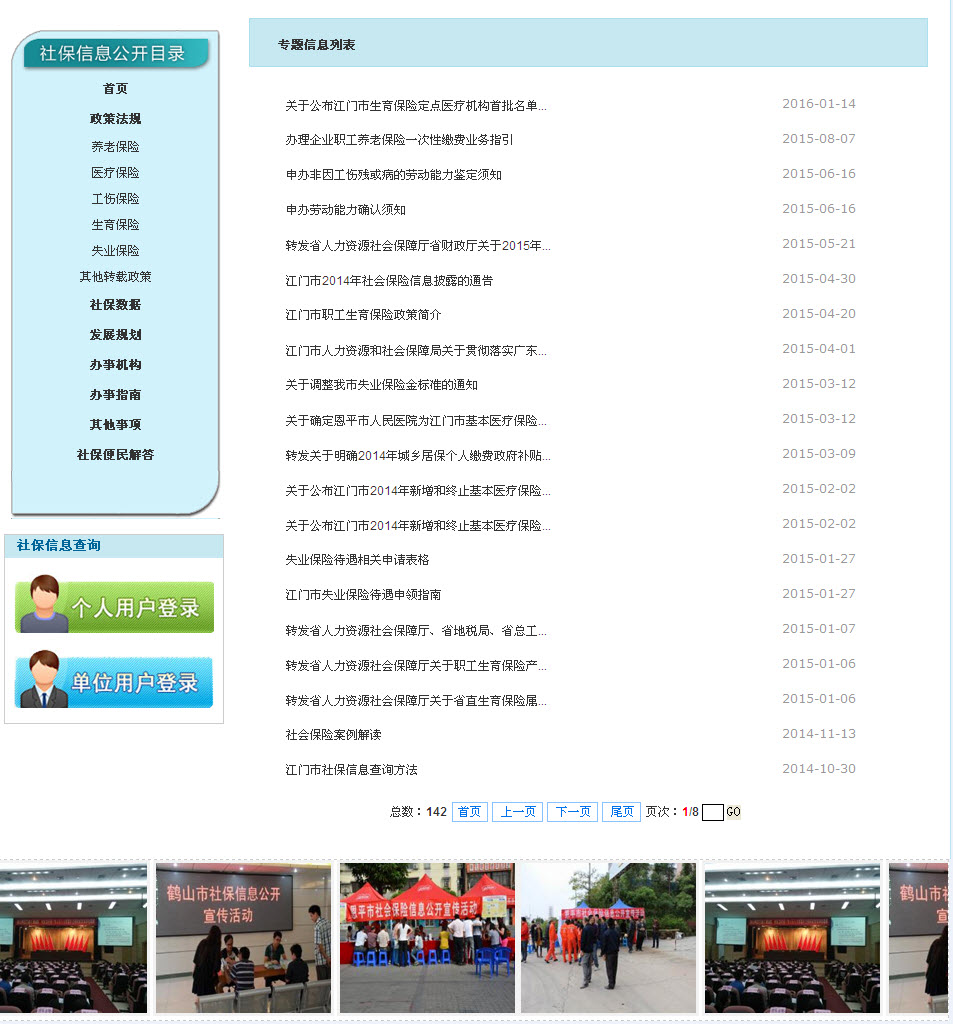Open article 办理企业职工养老保险一次性缴费业务指引

399,140
